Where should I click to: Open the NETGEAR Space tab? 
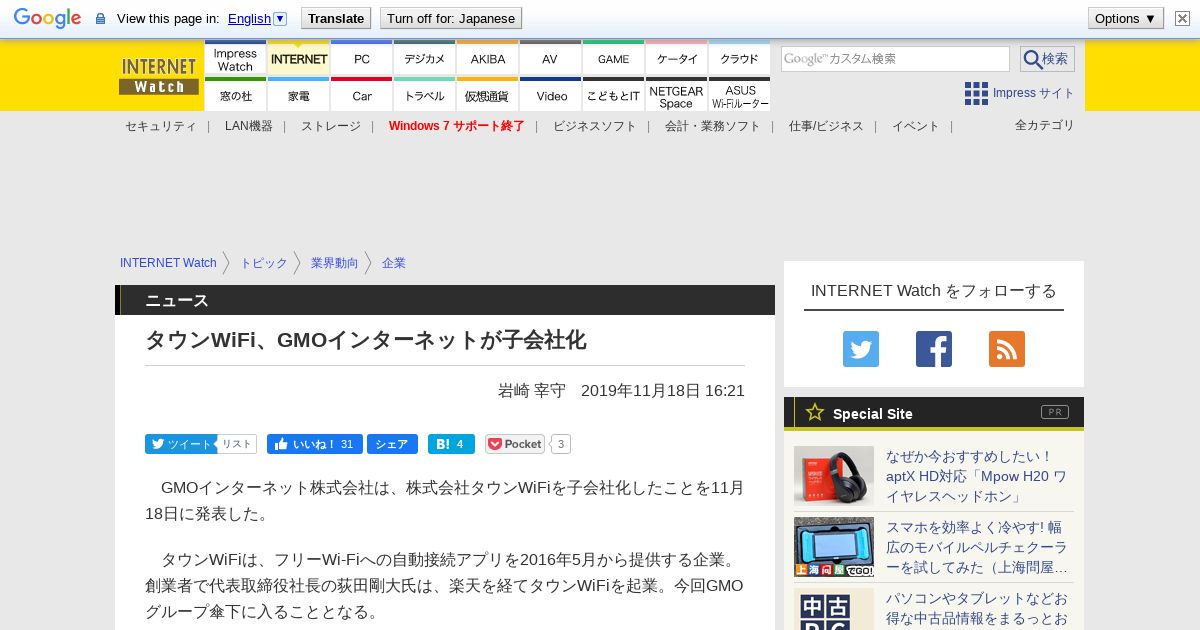tap(677, 95)
